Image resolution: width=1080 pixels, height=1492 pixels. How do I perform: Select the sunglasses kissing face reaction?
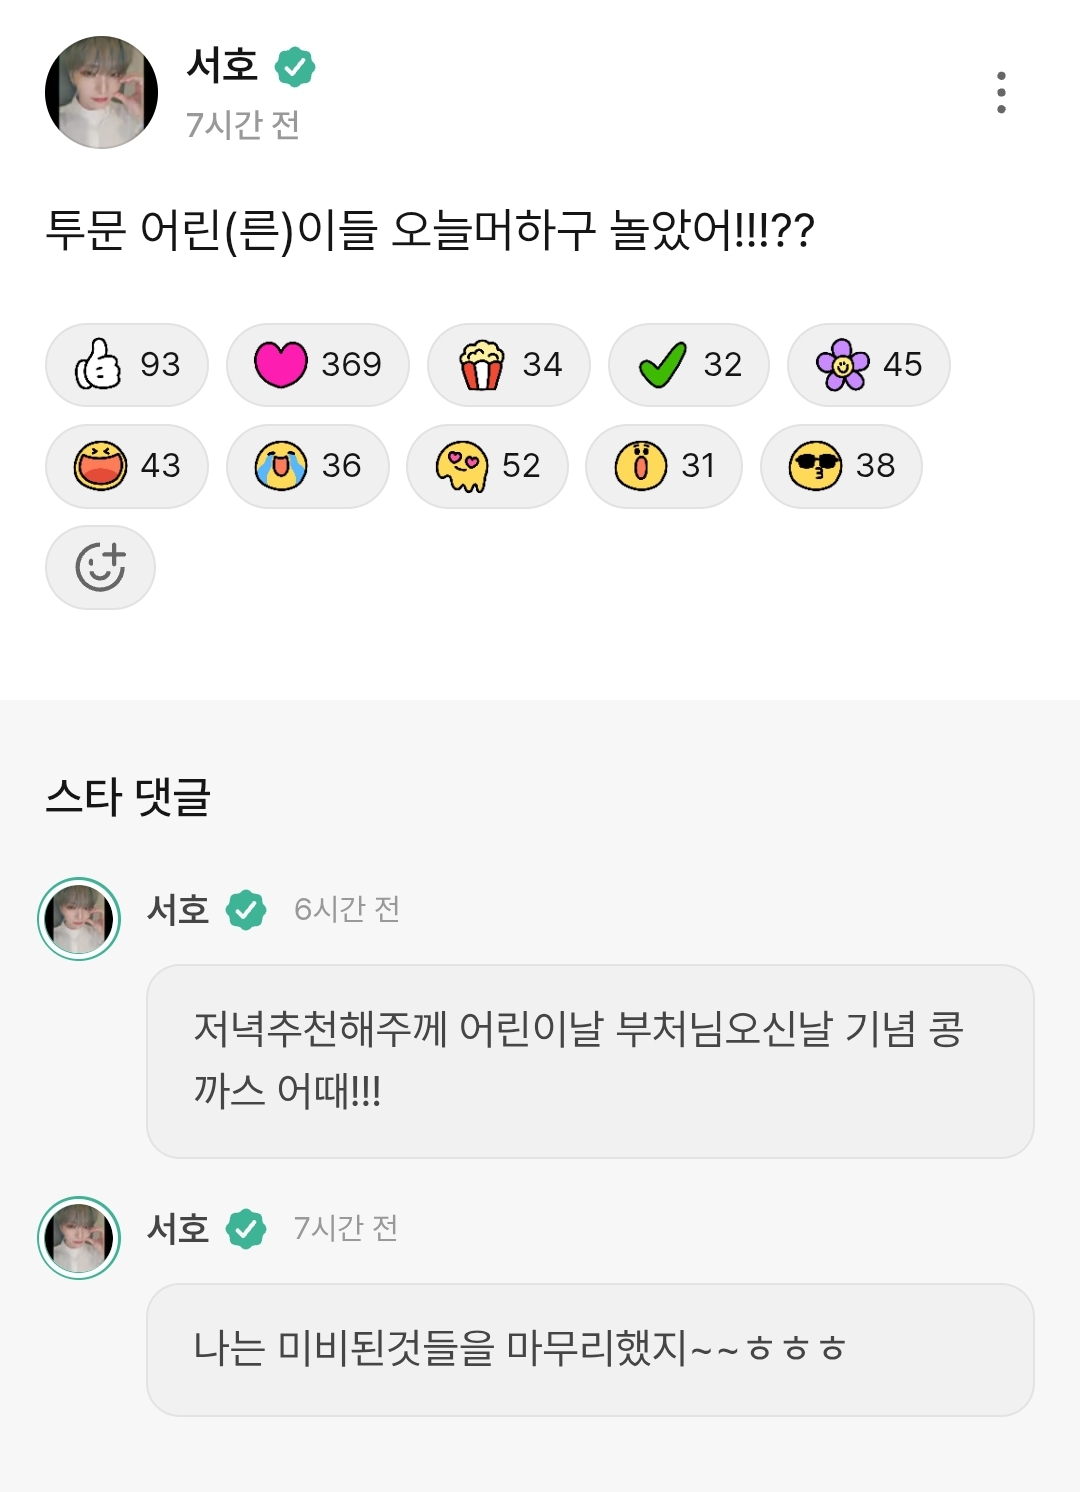point(841,466)
